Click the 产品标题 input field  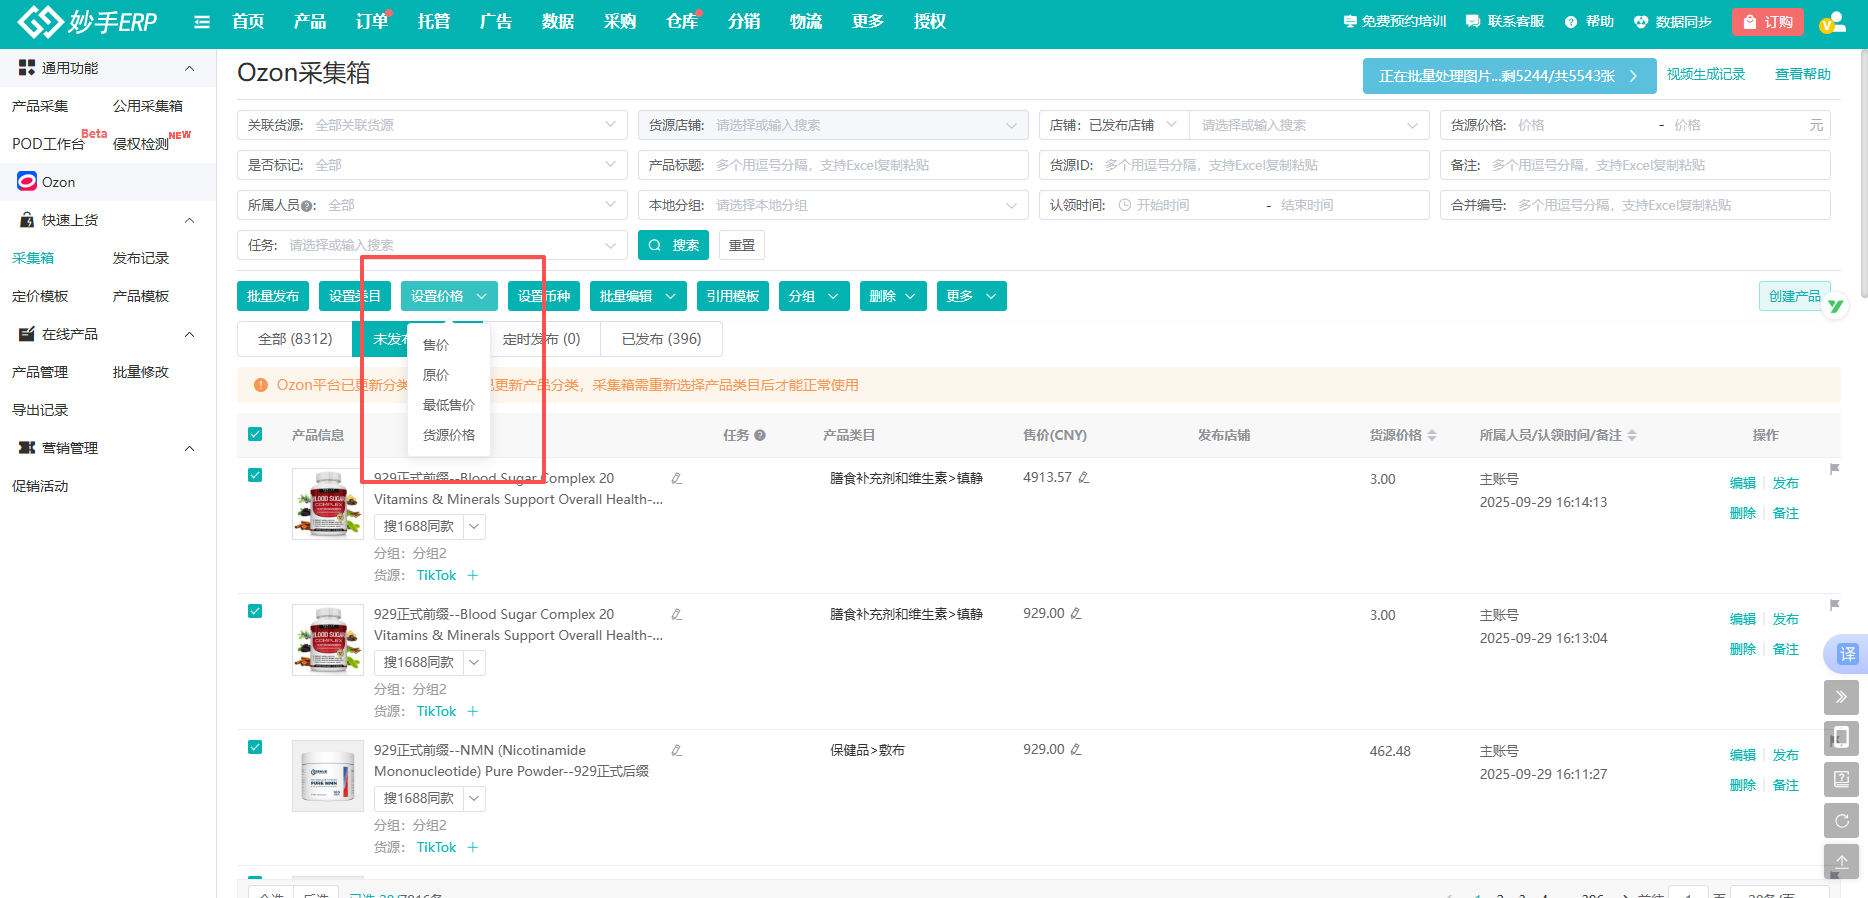click(x=867, y=165)
